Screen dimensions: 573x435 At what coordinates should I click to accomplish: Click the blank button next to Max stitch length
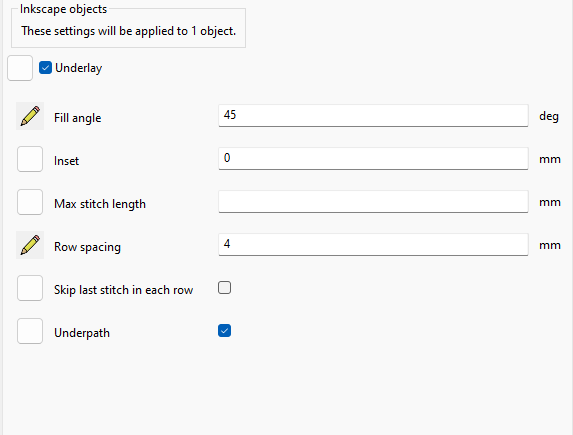(x=30, y=202)
